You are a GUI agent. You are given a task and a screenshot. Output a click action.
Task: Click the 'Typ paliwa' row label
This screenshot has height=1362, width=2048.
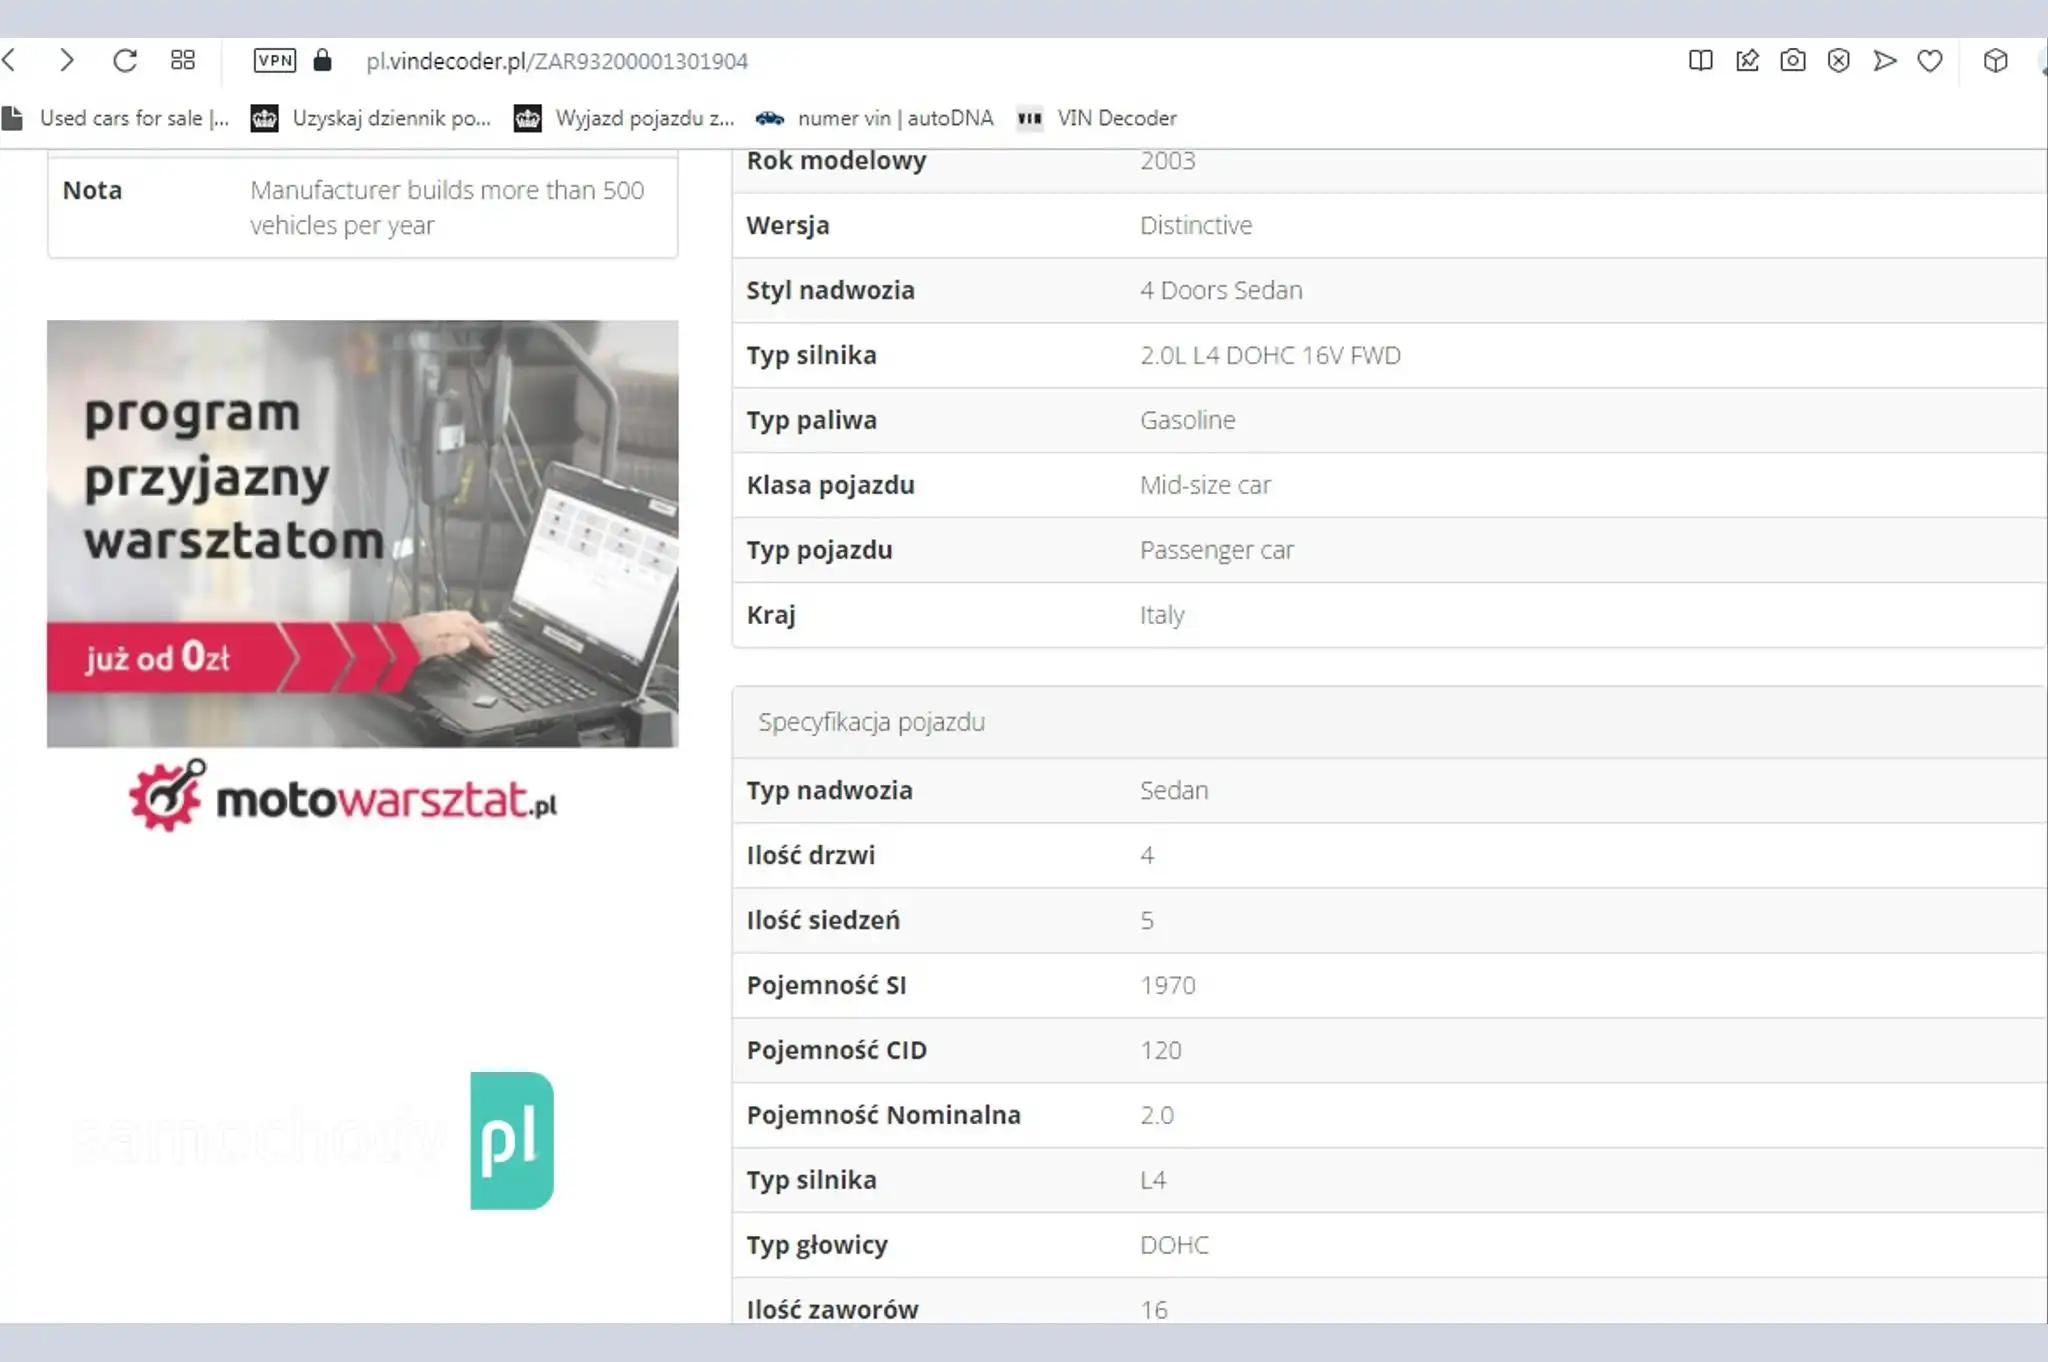[811, 420]
